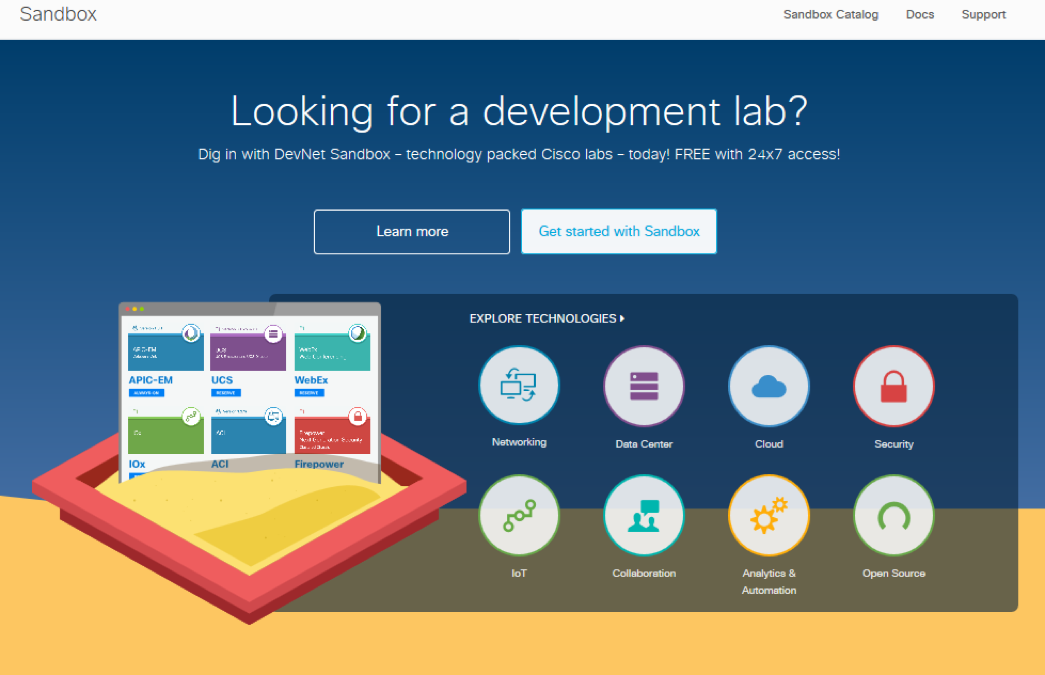The image size is (1045, 675).
Task: Click the Open Source circle icon
Action: [894, 515]
